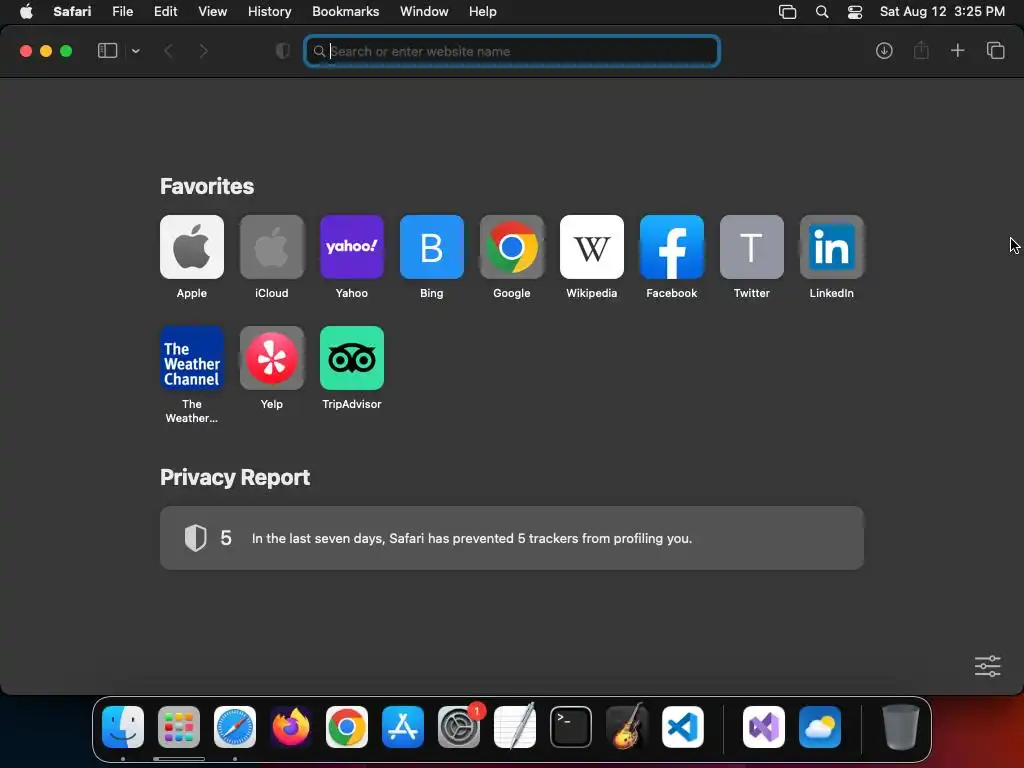
Task: Open the History menu
Action: (x=269, y=12)
